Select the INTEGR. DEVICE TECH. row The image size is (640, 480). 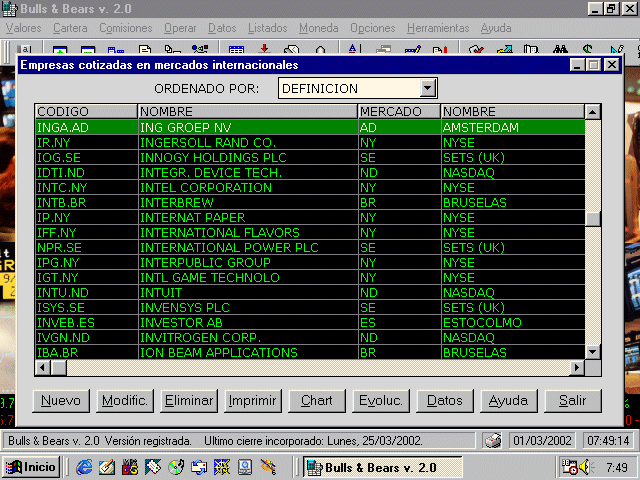click(310, 173)
